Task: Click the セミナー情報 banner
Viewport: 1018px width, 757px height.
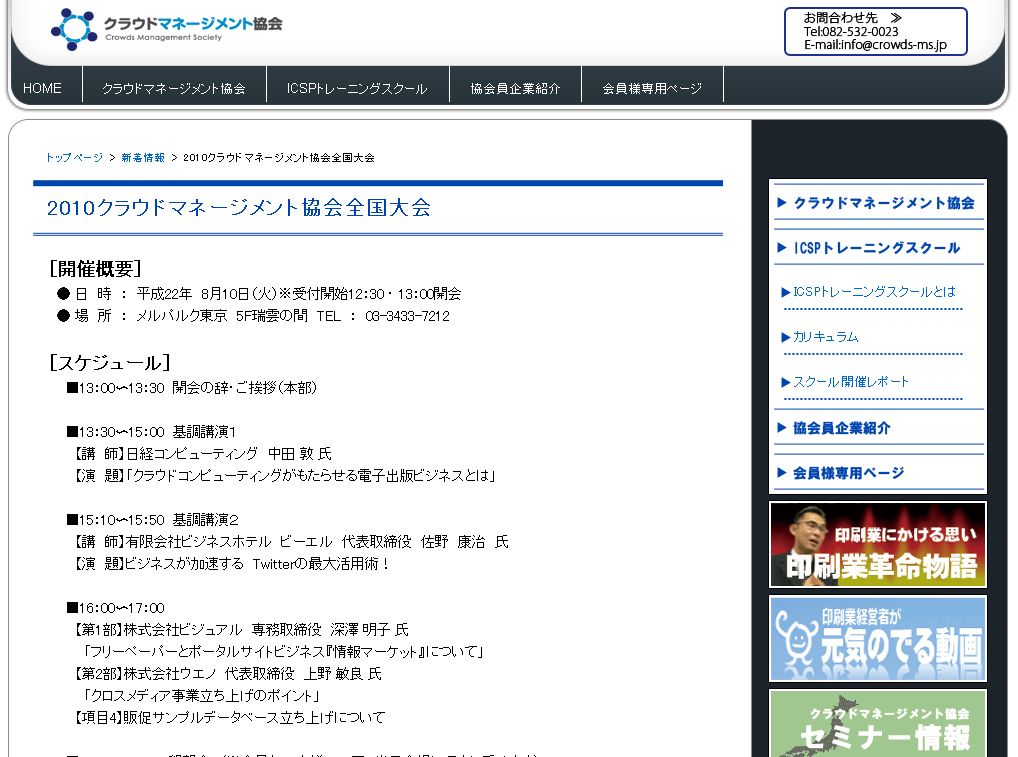Action: tap(878, 723)
